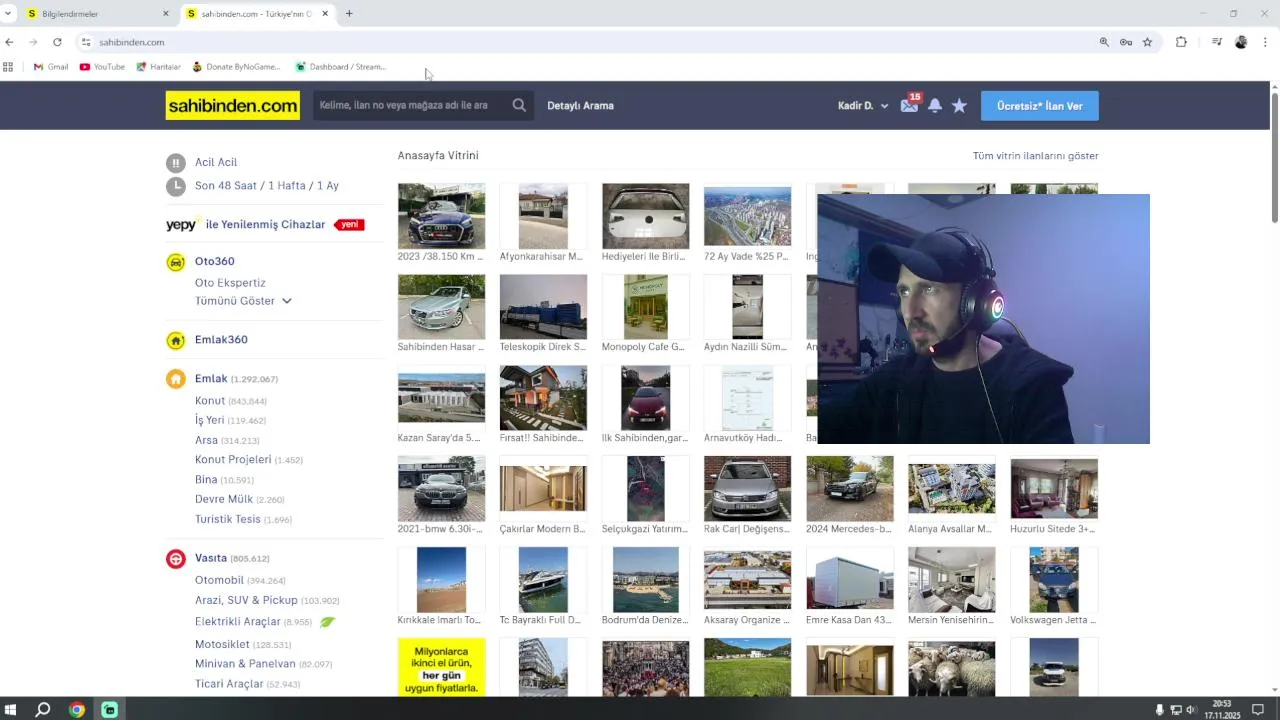This screenshot has height=720, width=1280.
Task: Reload the page
Action: pyautogui.click(x=57, y=42)
